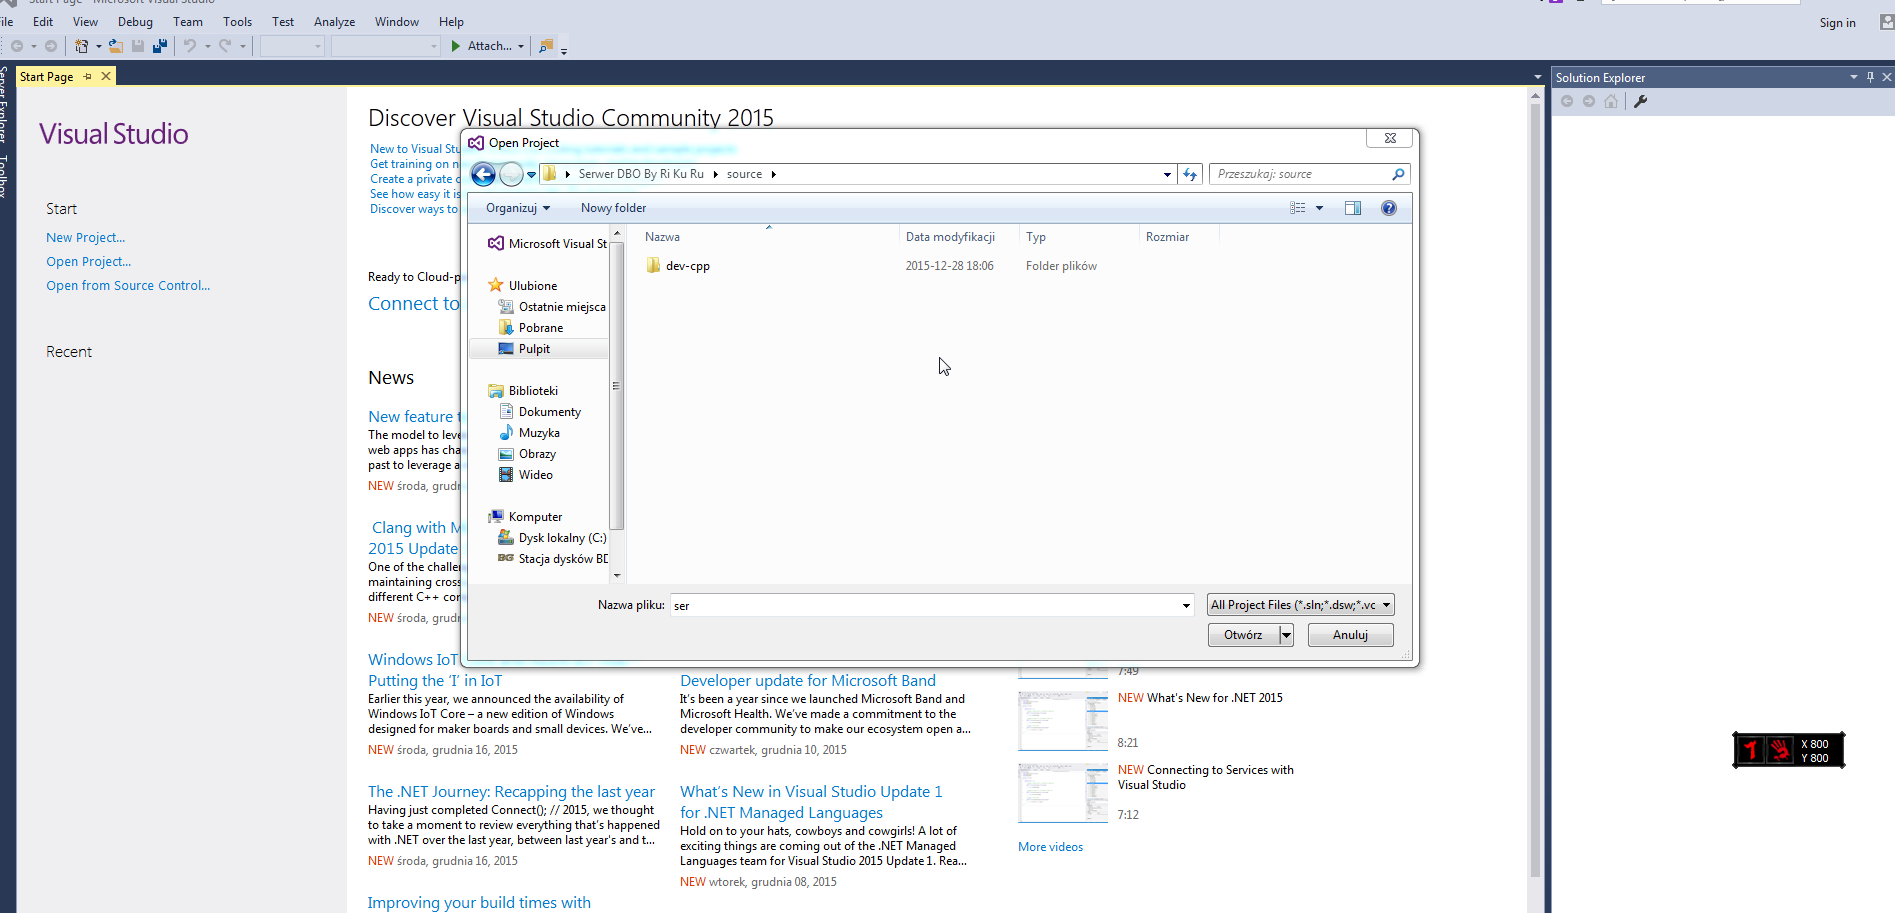Open the Debug menu
Viewport: 1895px width, 913px height.
coord(135,22)
